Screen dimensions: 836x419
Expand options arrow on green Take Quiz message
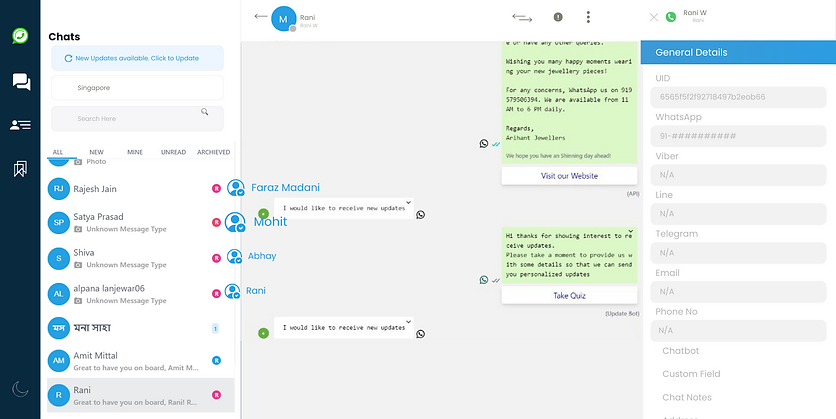coord(630,232)
